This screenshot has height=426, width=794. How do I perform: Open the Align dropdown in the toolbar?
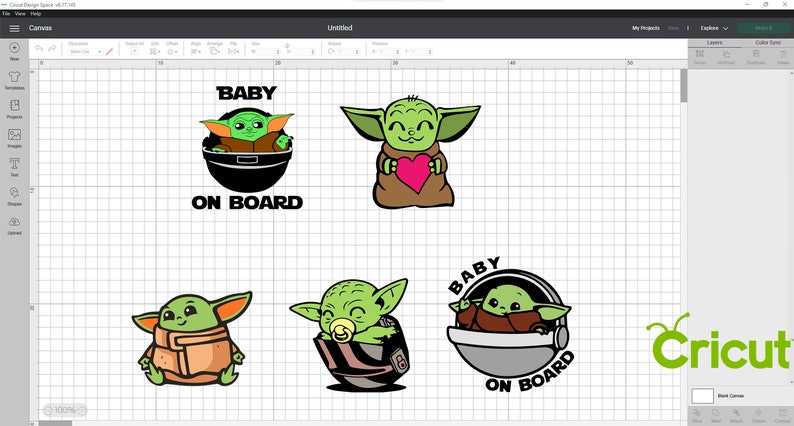pyautogui.click(x=195, y=52)
